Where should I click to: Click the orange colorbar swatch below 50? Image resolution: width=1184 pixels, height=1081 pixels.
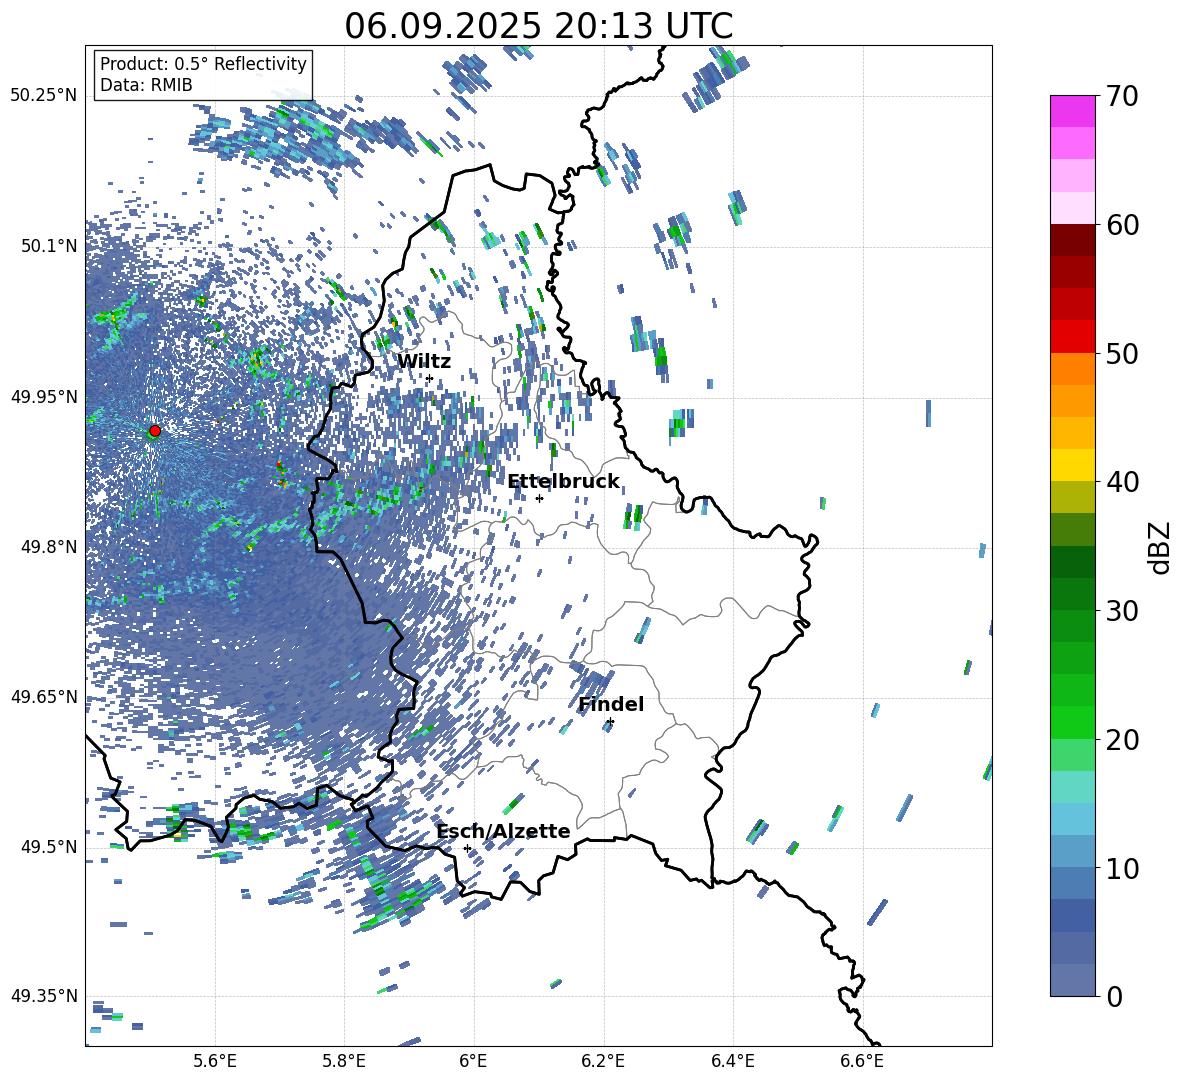point(1073,369)
